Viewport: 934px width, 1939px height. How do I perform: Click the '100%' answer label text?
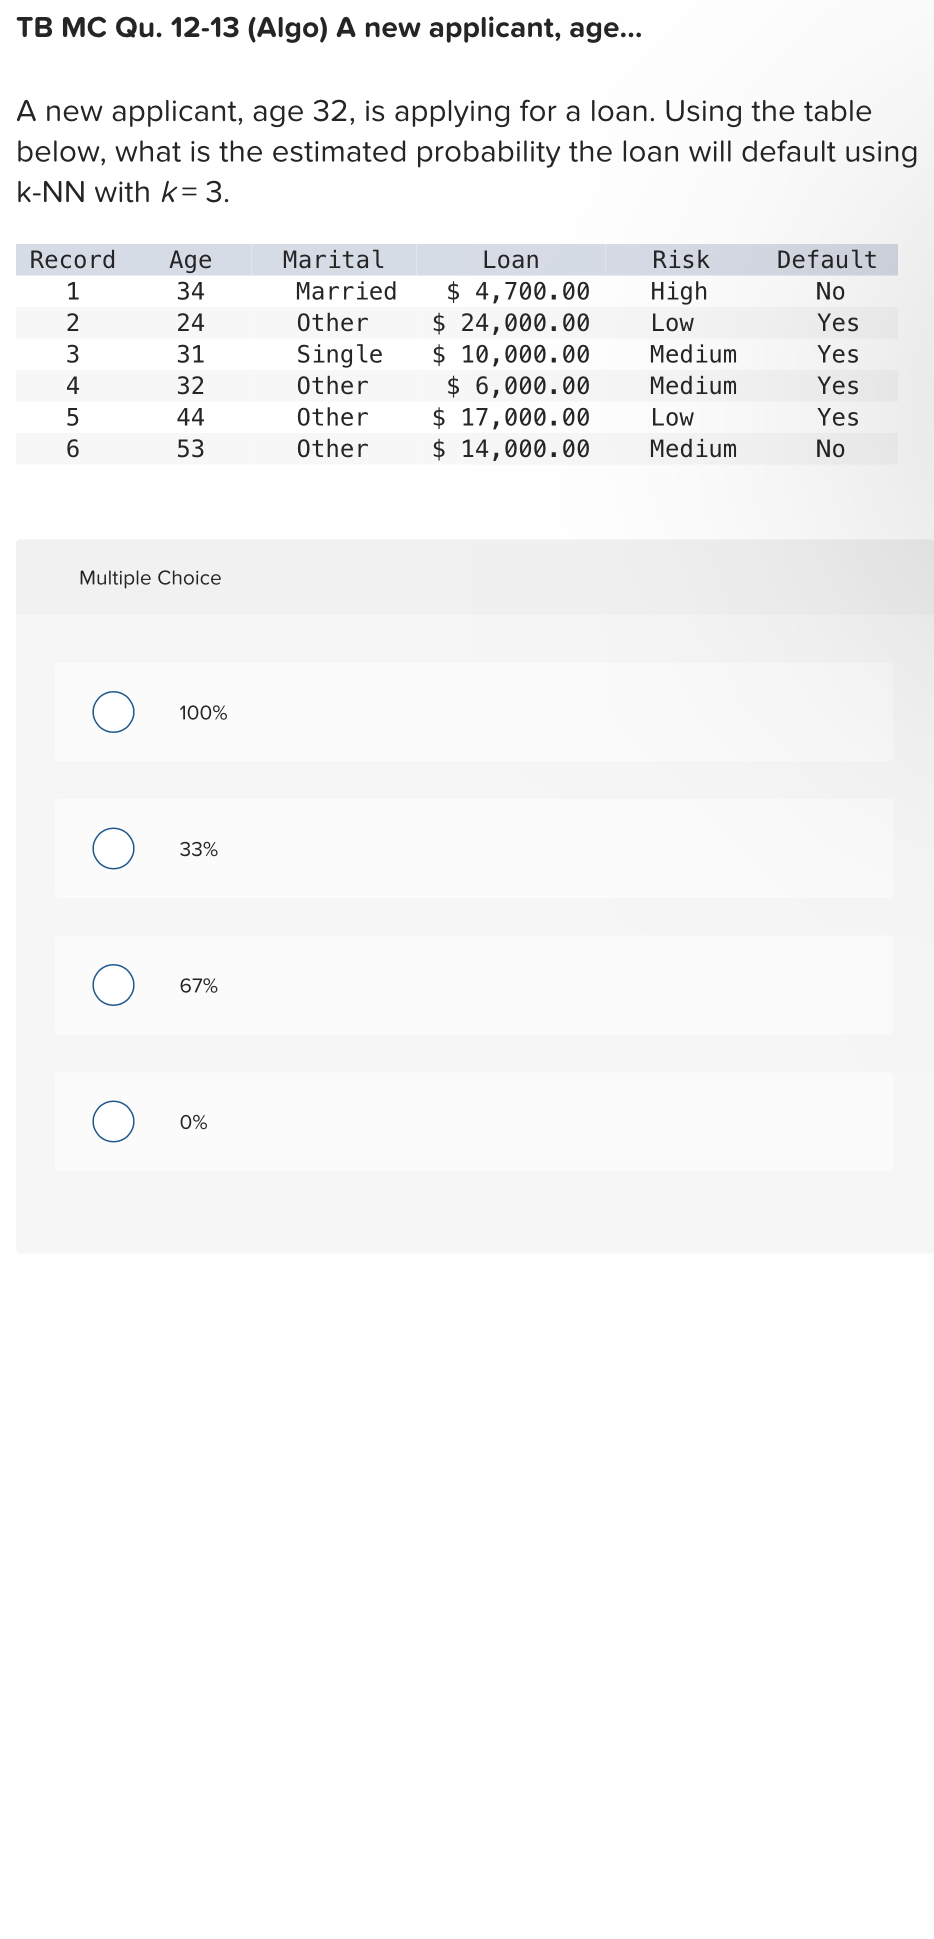tap(203, 713)
